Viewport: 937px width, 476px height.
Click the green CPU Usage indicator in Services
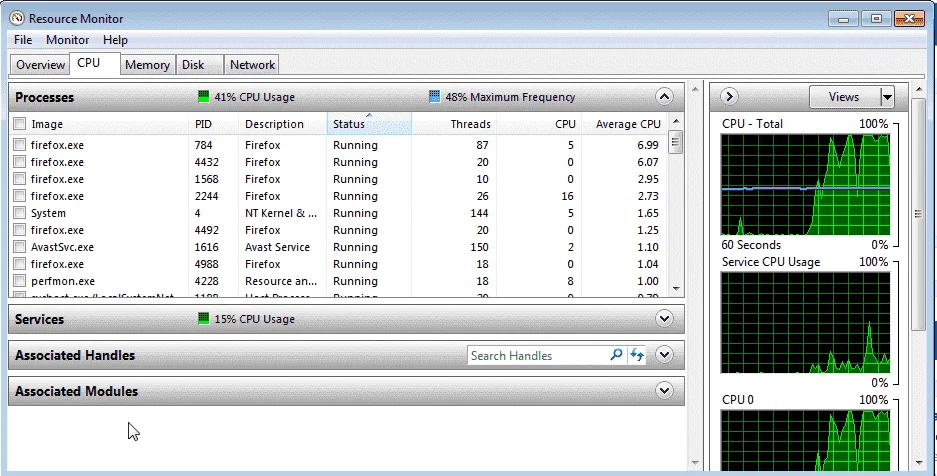click(204, 319)
